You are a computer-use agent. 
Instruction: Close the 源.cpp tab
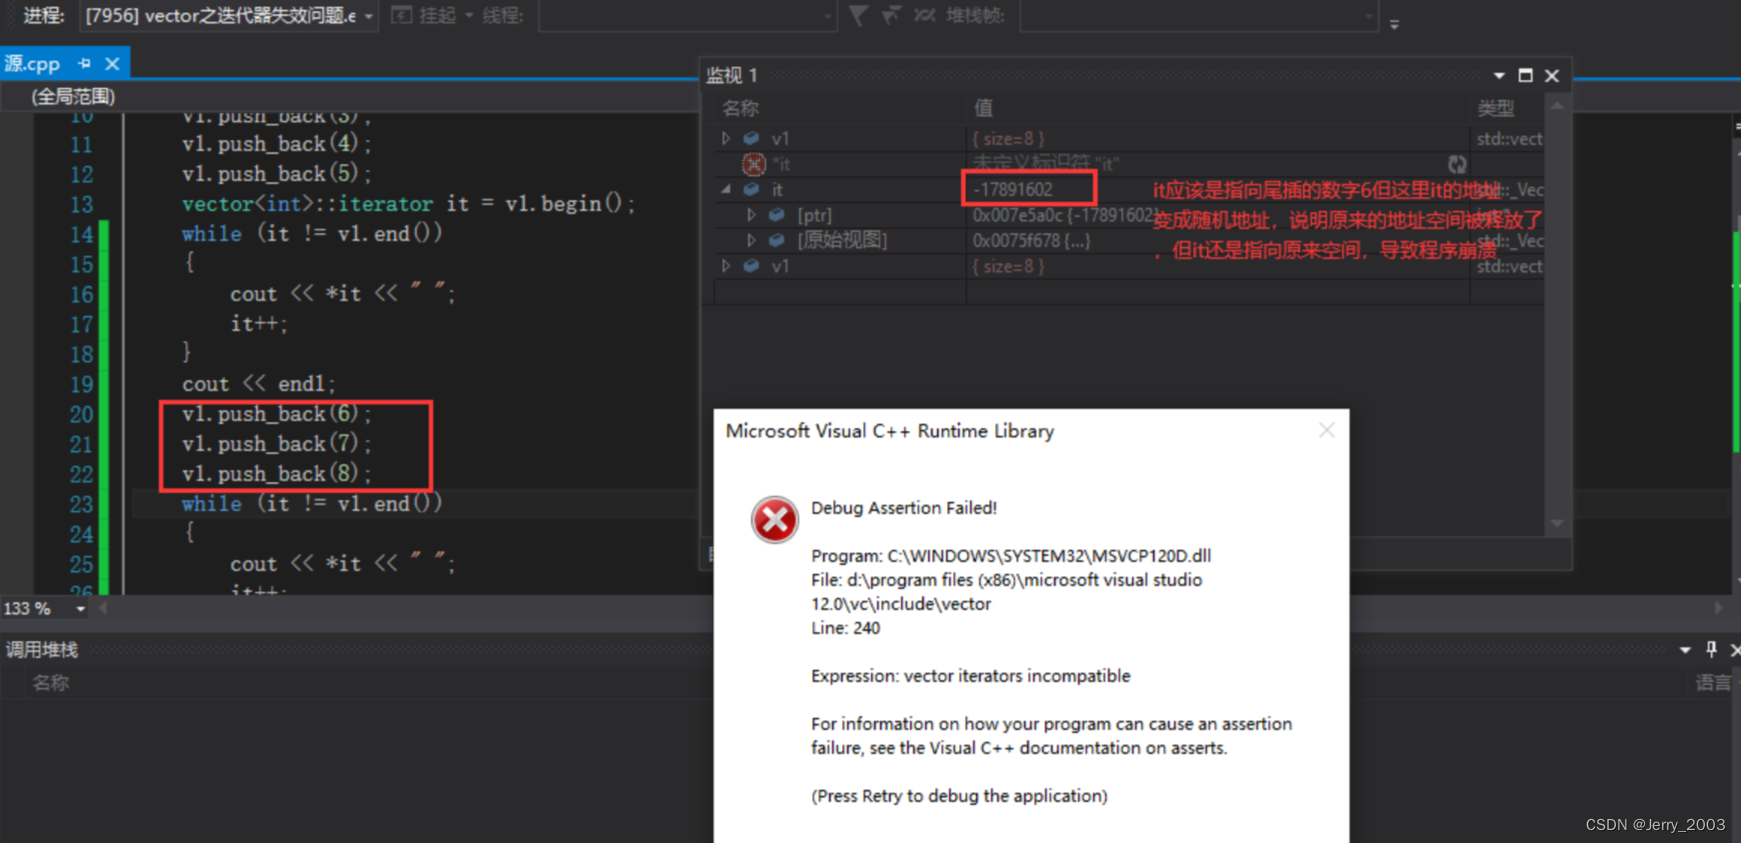112,64
